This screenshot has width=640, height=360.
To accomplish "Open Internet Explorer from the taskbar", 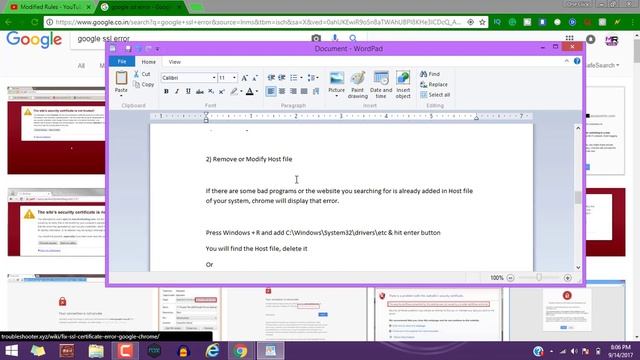I will pyautogui.click(x=212, y=351).
